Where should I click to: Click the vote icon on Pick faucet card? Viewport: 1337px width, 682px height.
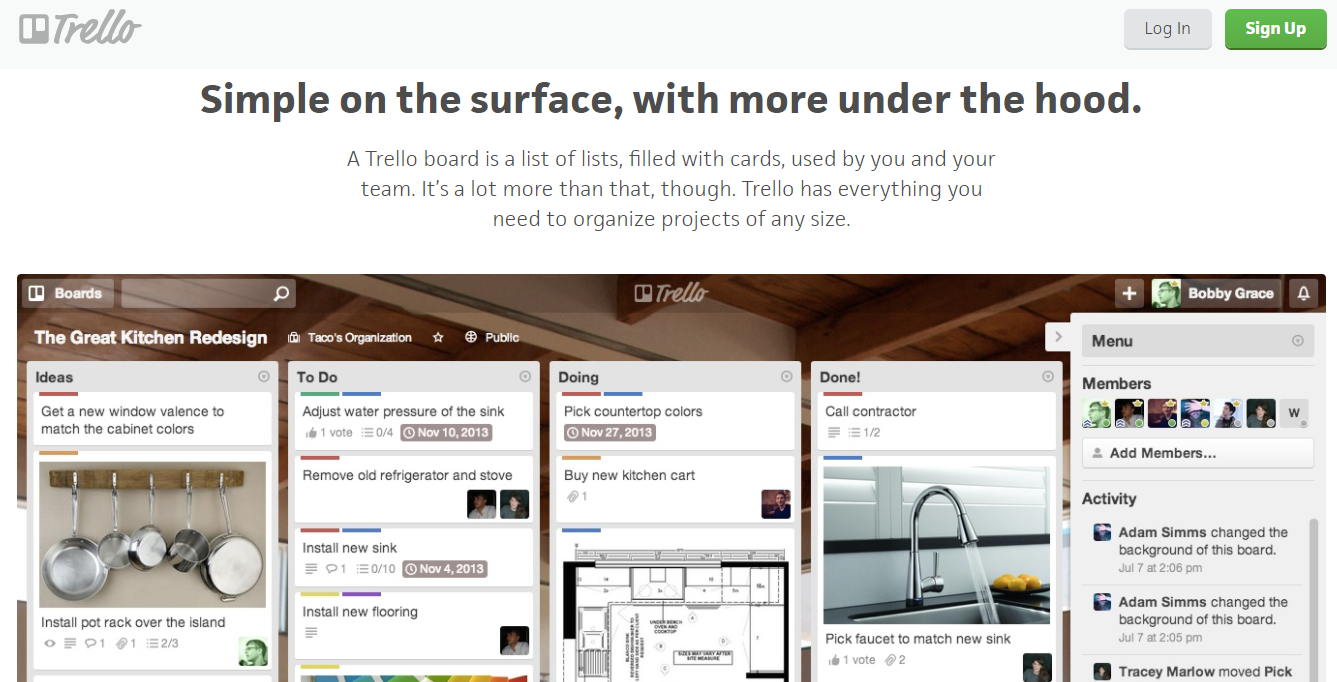point(833,660)
